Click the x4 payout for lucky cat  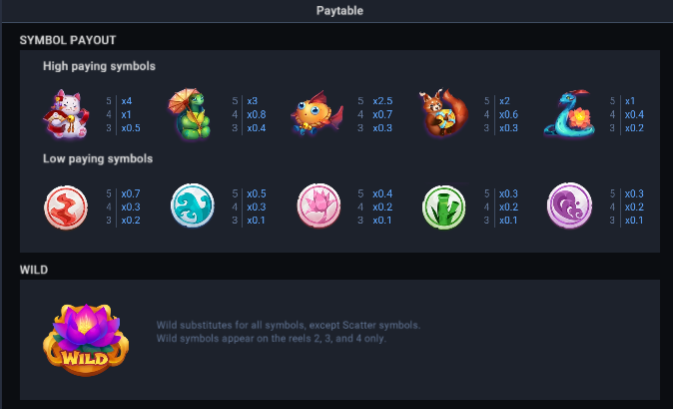tap(127, 101)
